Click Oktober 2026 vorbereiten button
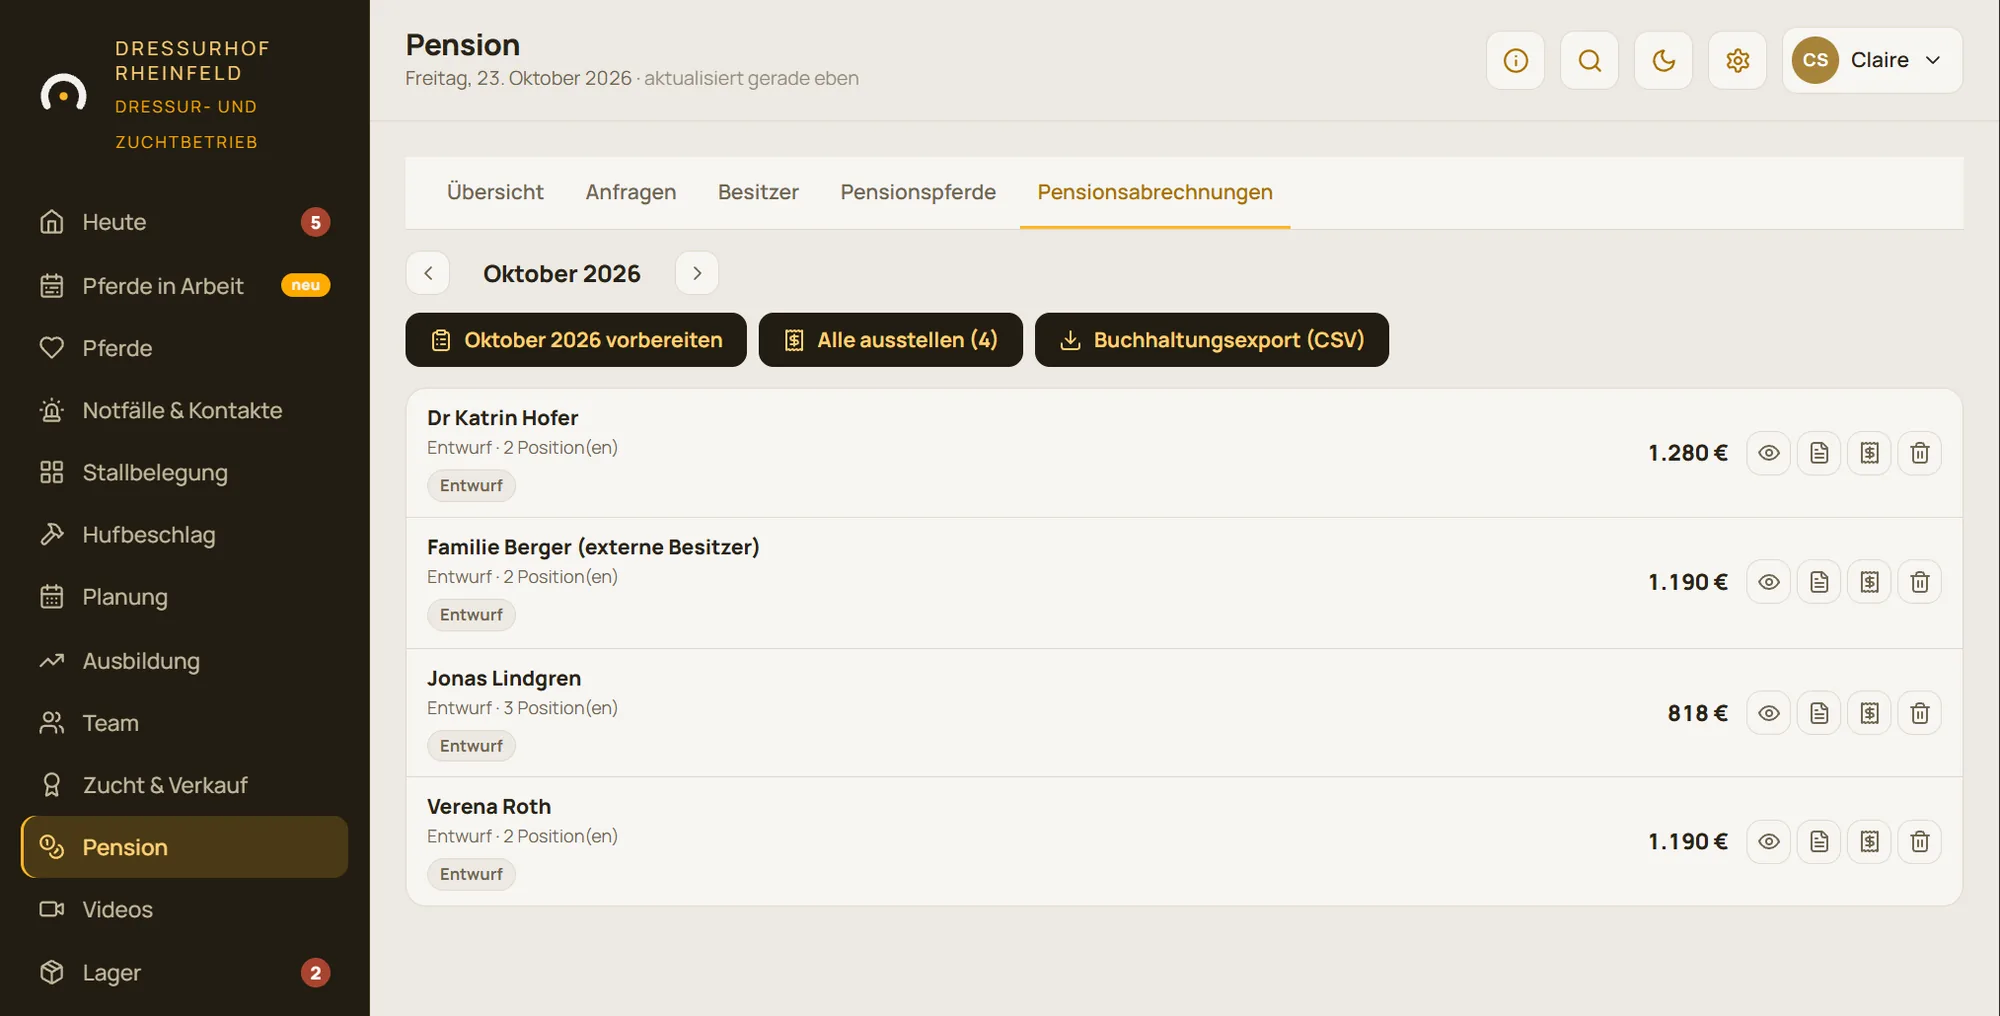 click(x=576, y=340)
